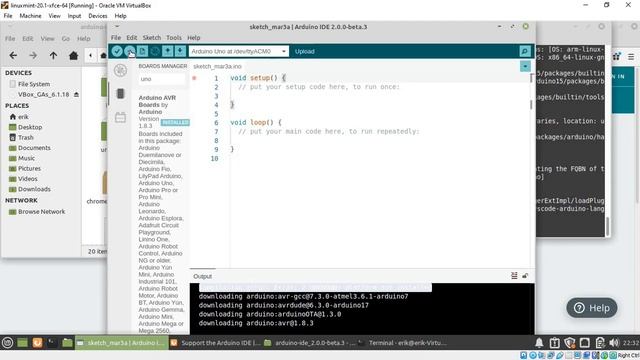Open the file manager taskbar launcher
The height and width of the screenshot is (360, 640).
click(67, 343)
